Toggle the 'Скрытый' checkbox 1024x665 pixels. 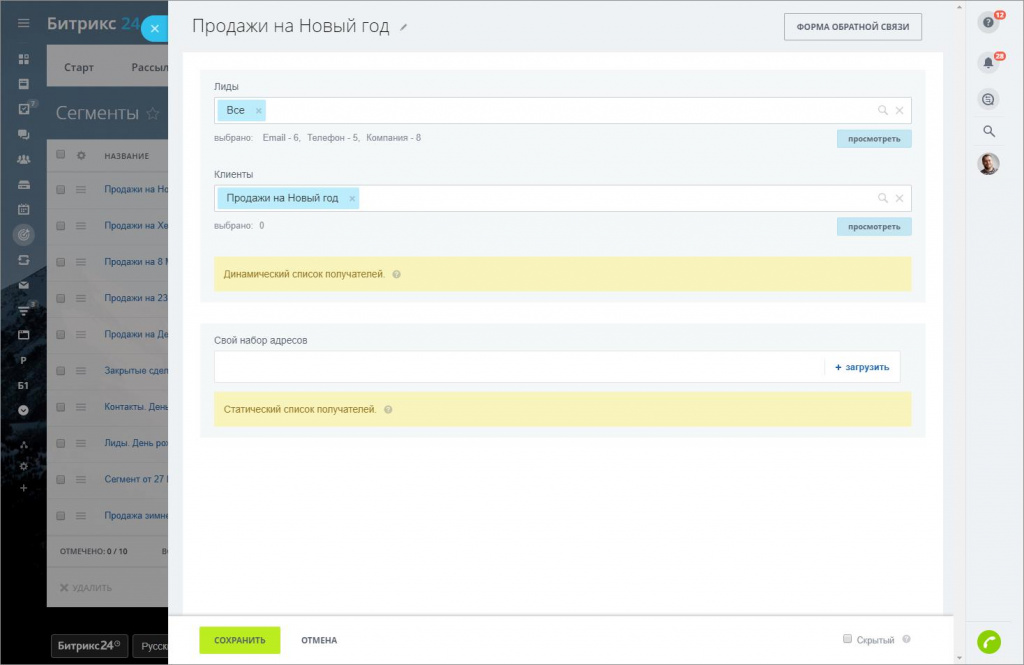coord(847,639)
